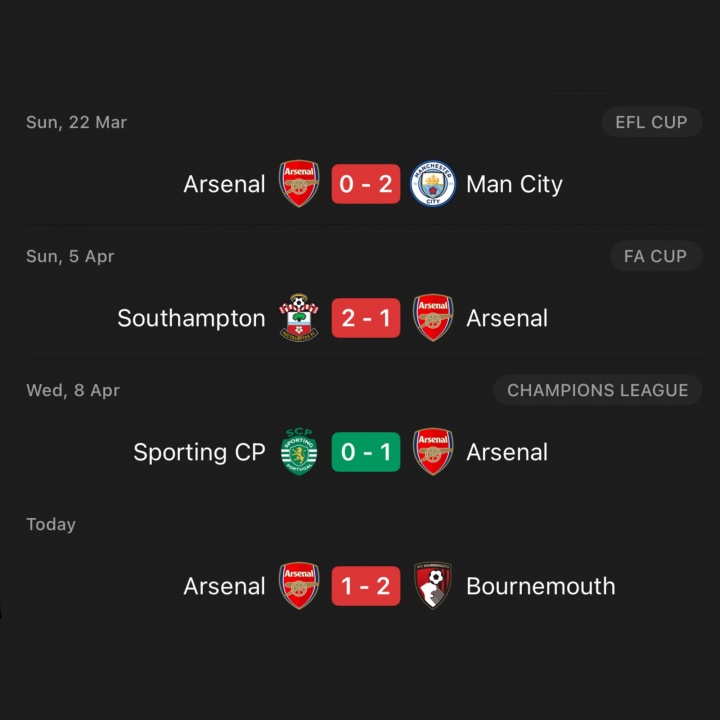Open the 0 - 2 score badge
Screen dimensions: 720x720
click(x=366, y=184)
